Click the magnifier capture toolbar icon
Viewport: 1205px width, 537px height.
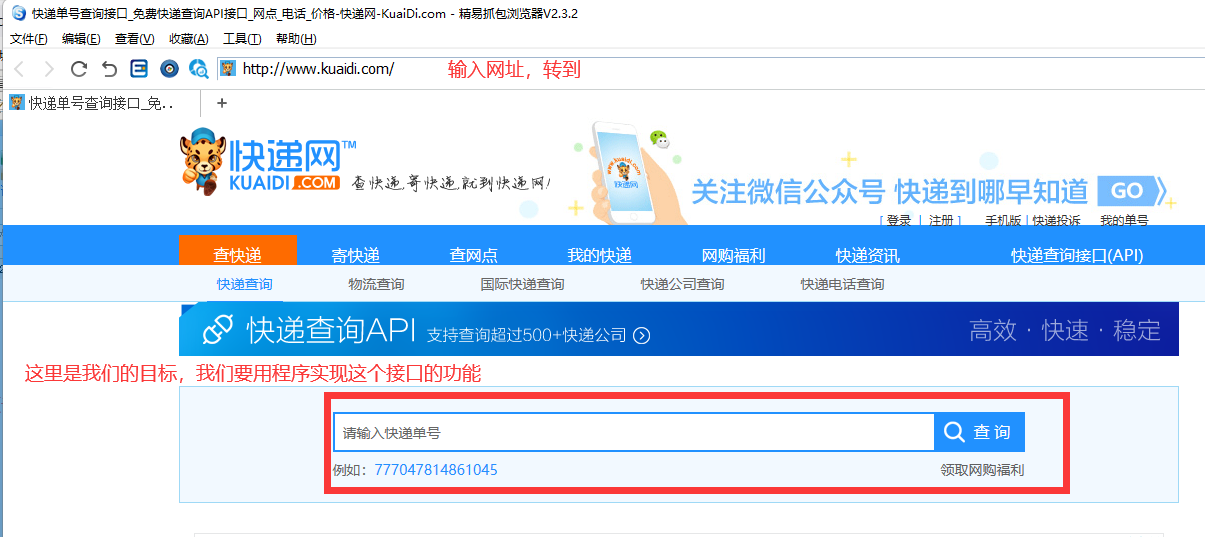click(199, 69)
